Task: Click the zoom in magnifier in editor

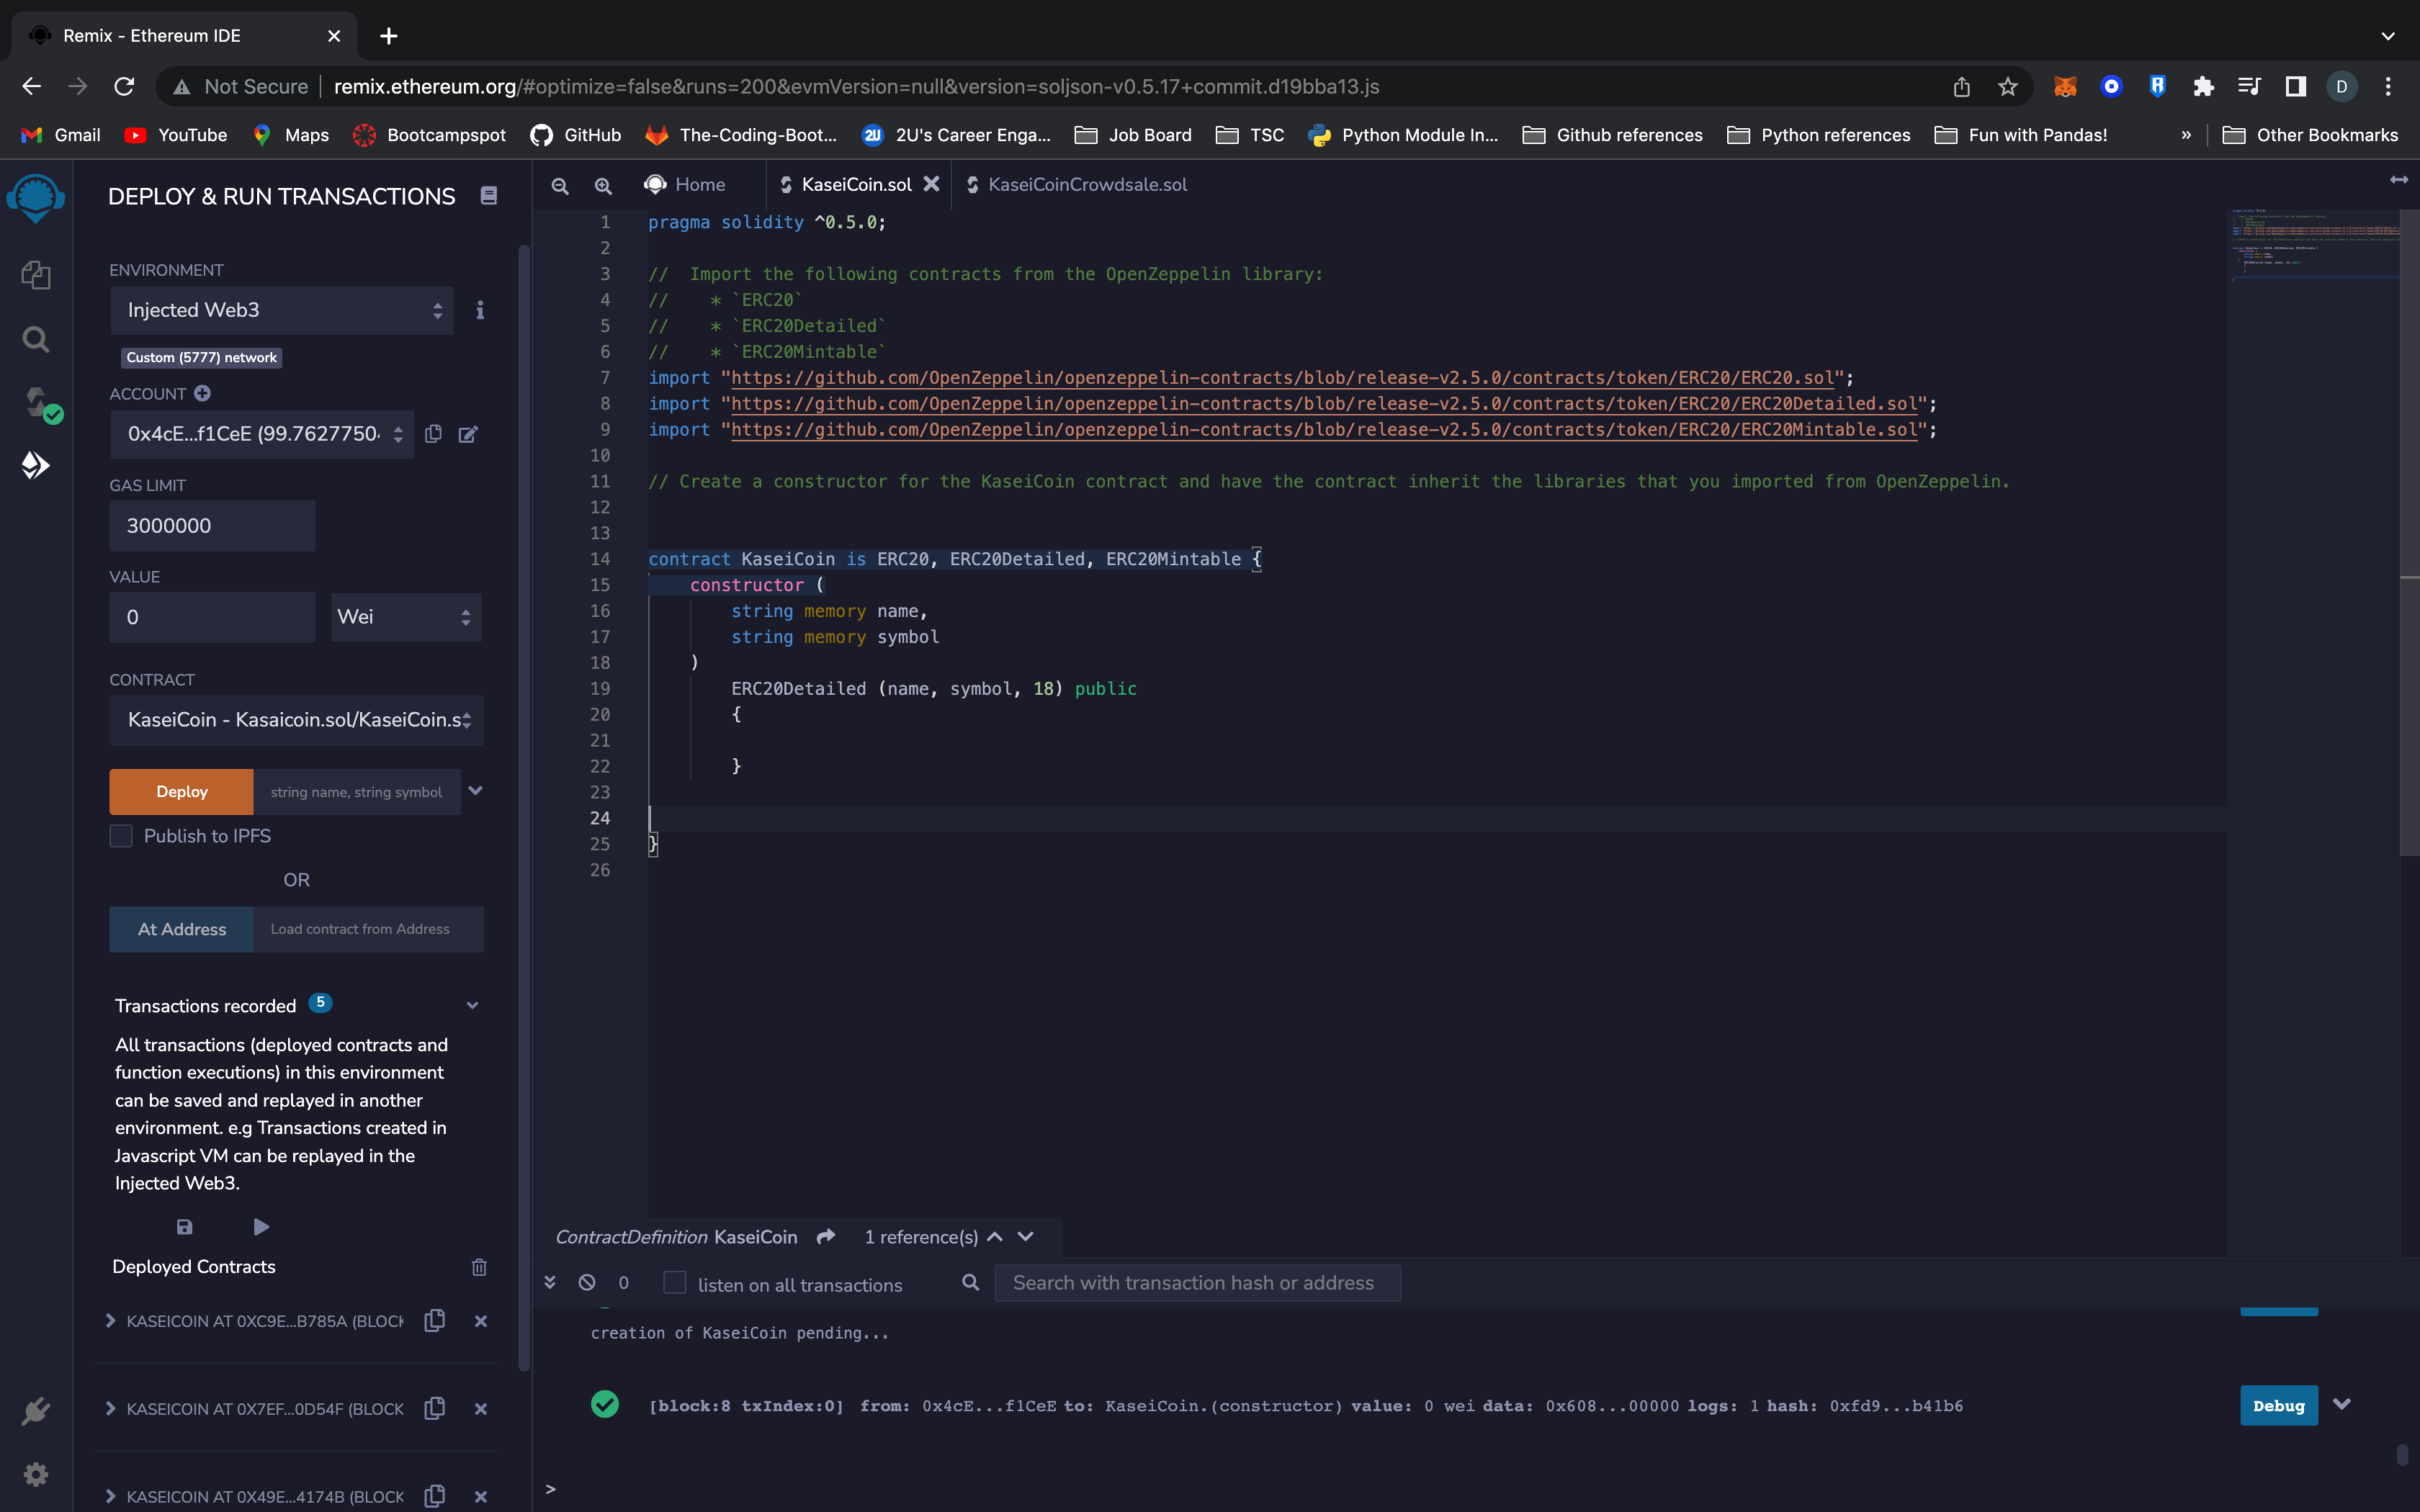Action: point(603,186)
